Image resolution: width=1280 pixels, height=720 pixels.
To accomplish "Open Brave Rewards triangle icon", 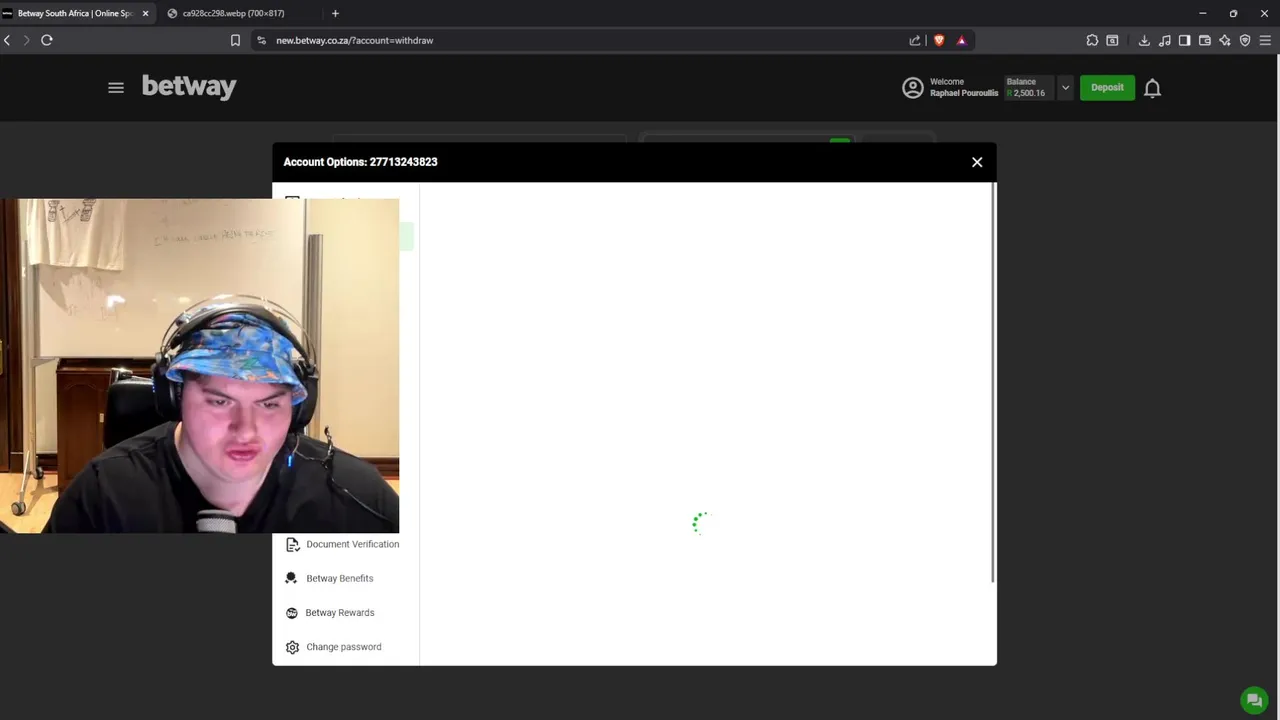I will (x=961, y=40).
